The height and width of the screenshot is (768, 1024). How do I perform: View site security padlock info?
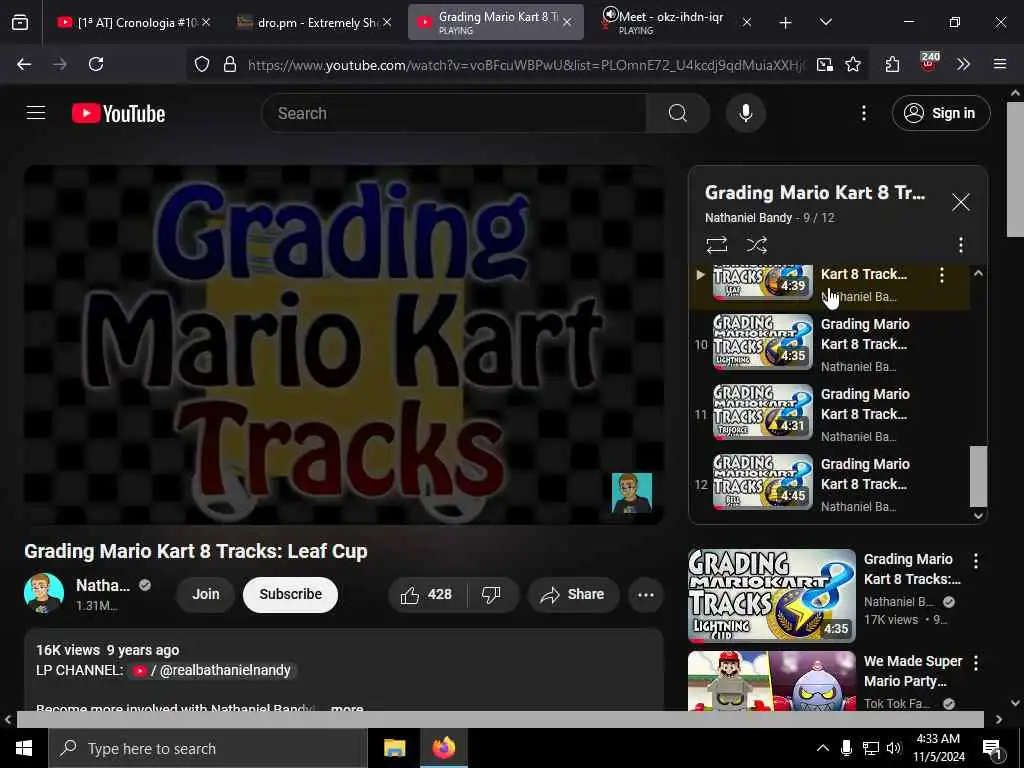tap(229, 64)
